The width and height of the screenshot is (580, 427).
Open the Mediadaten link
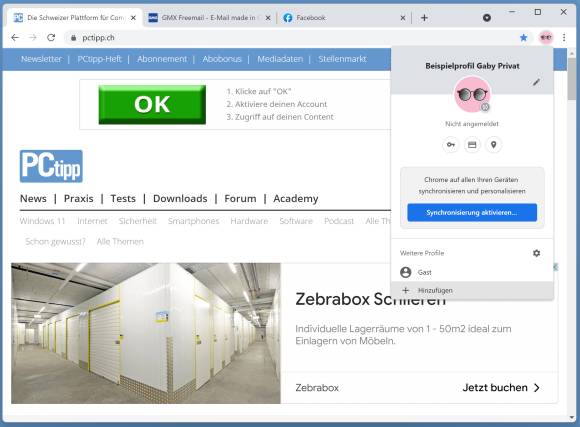tap(280, 59)
